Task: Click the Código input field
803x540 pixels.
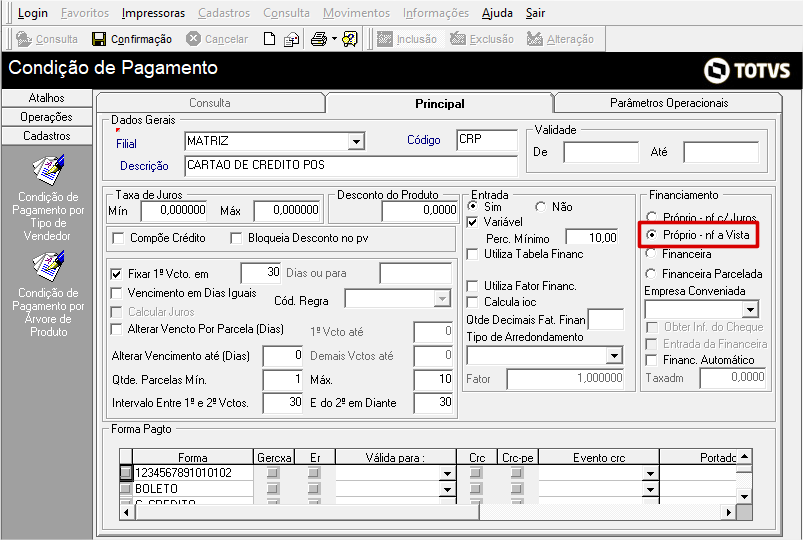Action: click(487, 139)
